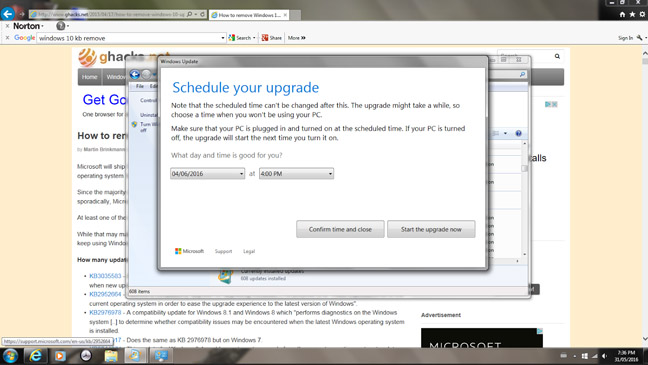The width and height of the screenshot is (648, 365).
Task: Open the File Explorer folder taskbar icon
Action: pos(111,356)
